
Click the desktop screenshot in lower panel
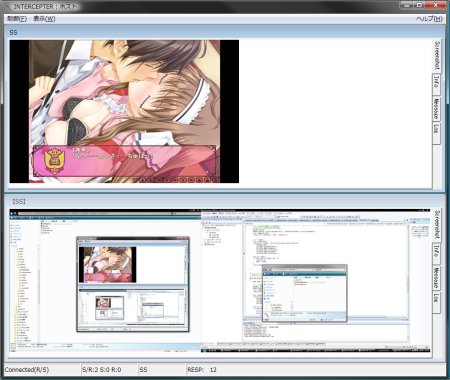(220, 281)
